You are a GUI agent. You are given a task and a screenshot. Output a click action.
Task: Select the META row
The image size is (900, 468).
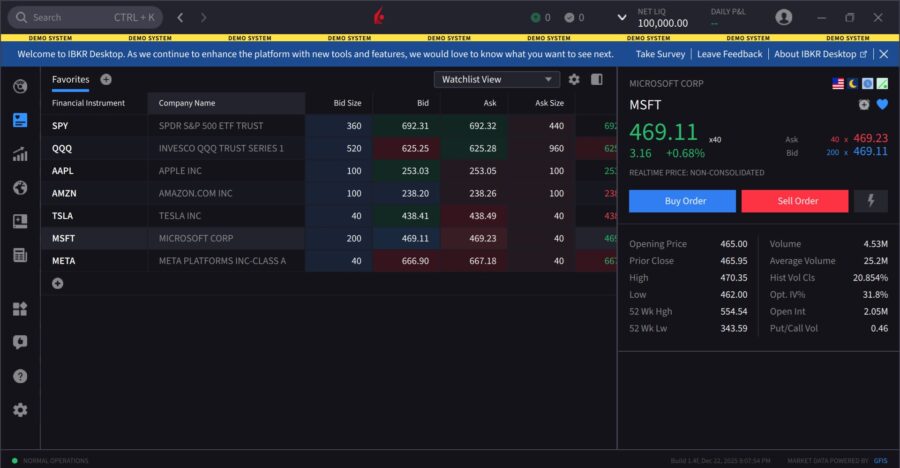tap(329, 261)
